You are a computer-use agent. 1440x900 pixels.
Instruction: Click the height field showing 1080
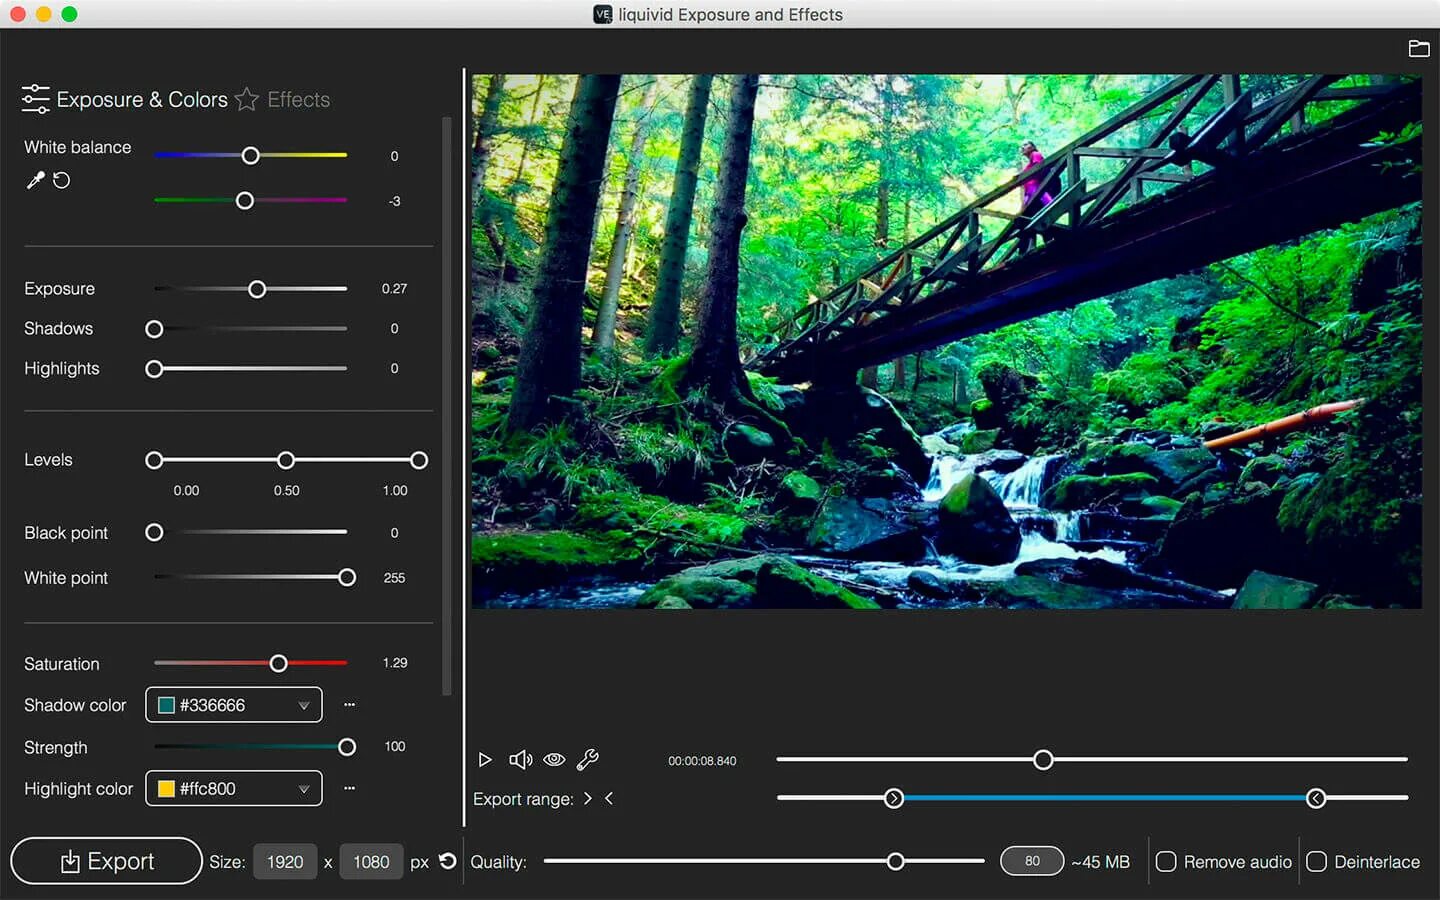(371, 862)
